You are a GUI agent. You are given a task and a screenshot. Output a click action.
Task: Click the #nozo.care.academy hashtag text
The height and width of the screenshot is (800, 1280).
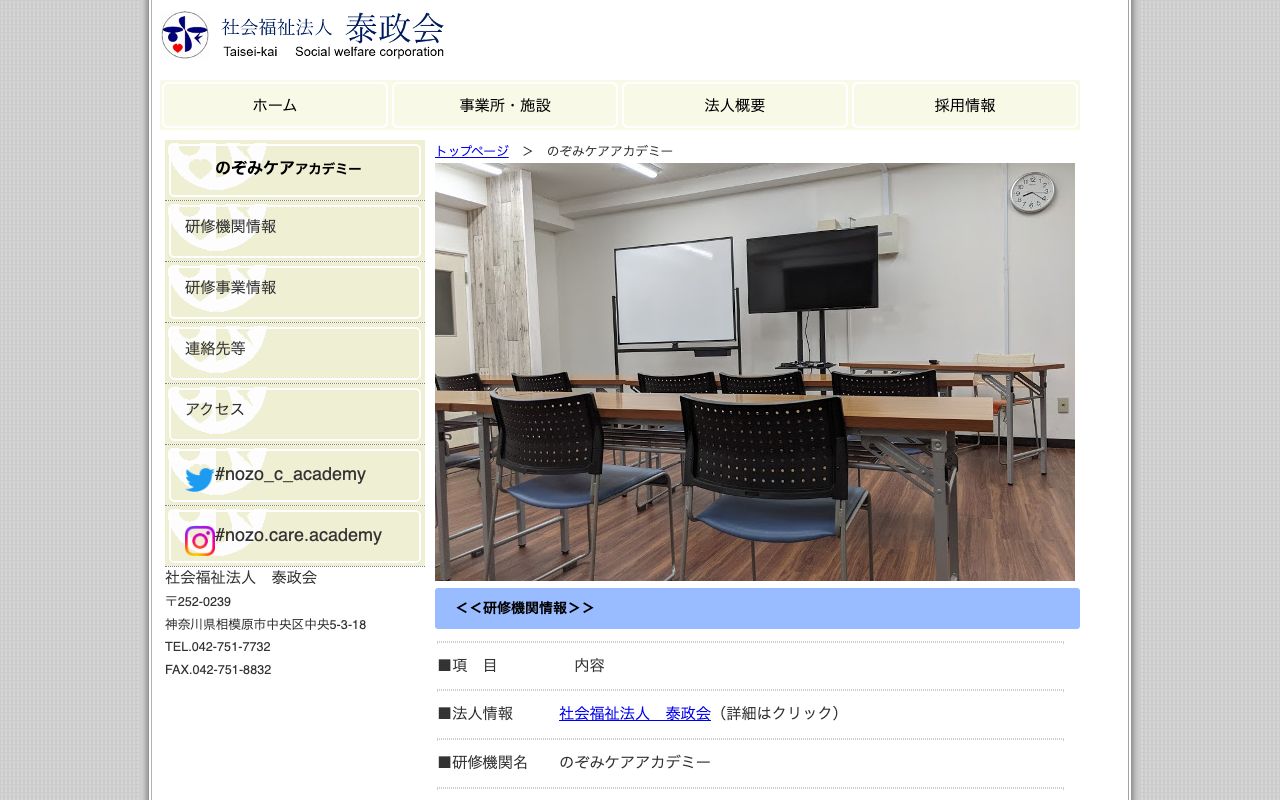pyautogui.click(x=297, y=536)
